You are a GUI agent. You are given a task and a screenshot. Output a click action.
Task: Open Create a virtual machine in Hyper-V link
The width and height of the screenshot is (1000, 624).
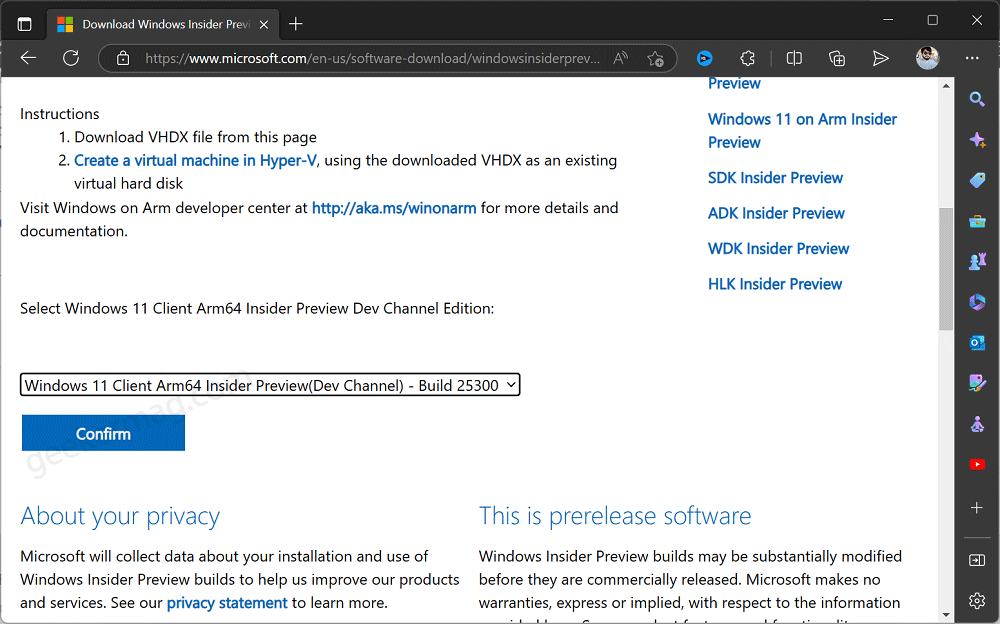click(195, 160)
